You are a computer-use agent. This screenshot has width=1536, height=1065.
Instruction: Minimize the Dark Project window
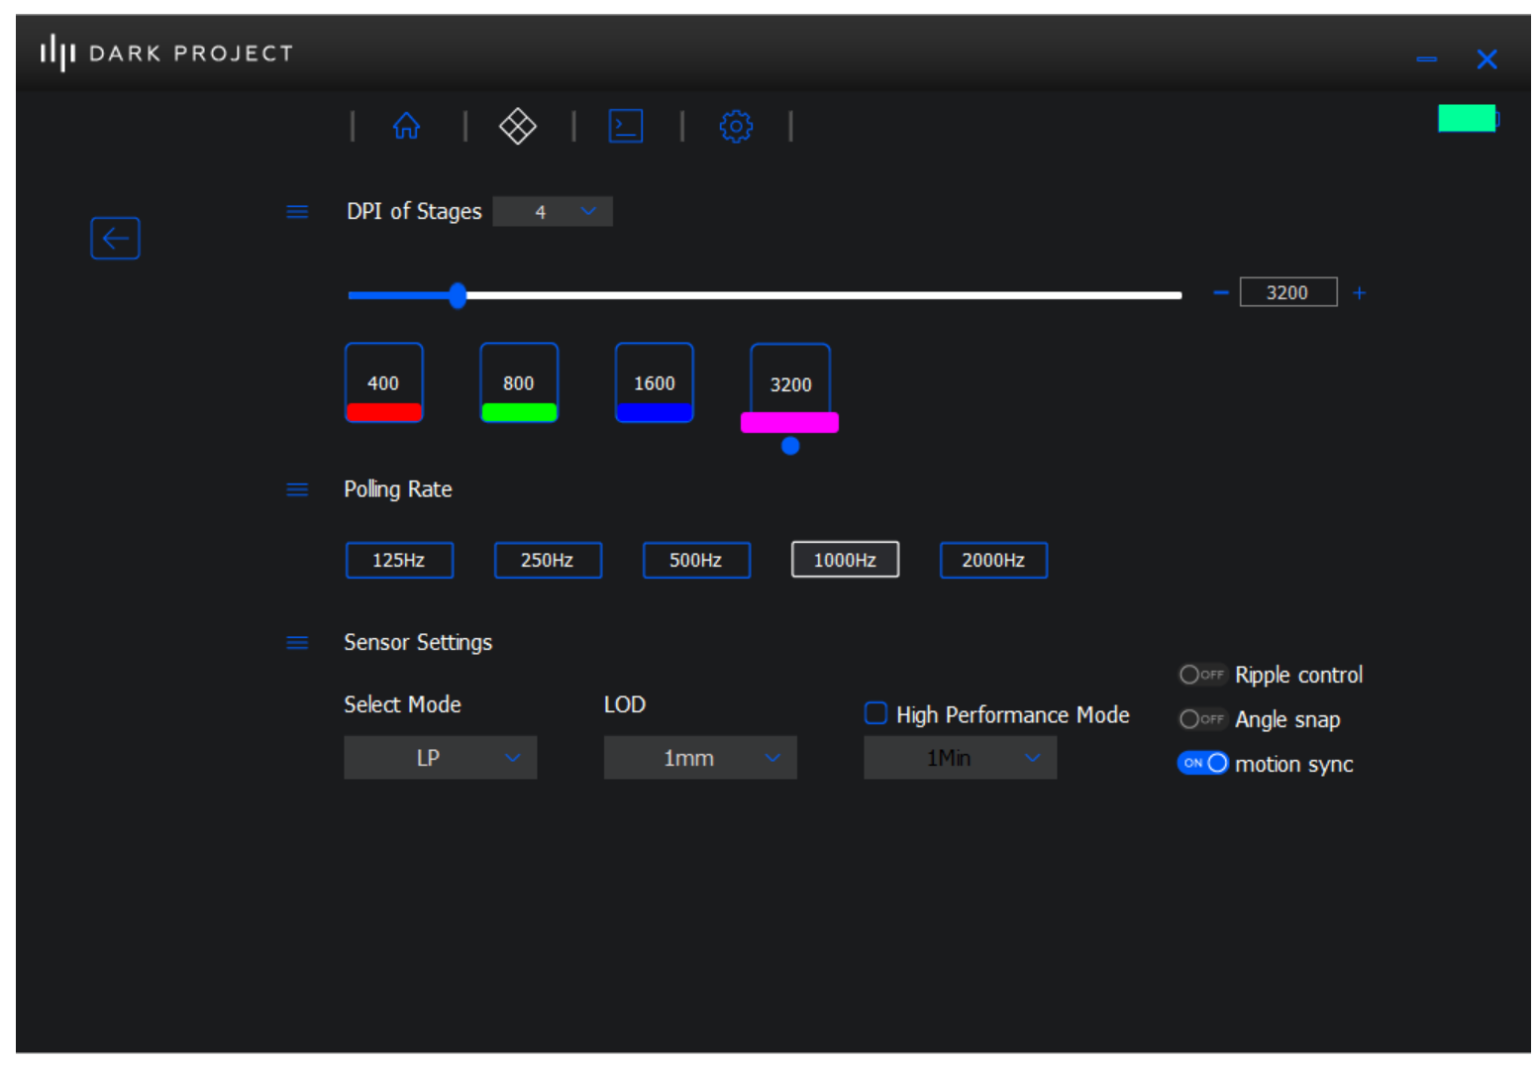click(x=1427, y=59)
